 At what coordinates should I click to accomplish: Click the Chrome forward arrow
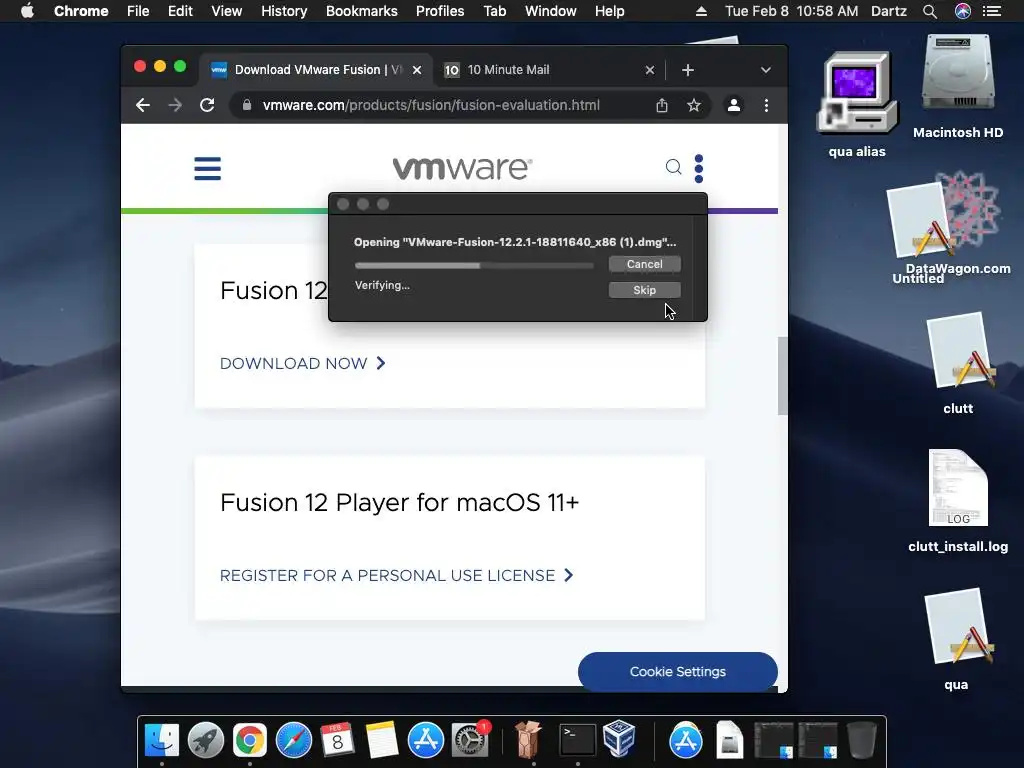tap(175, 105)
